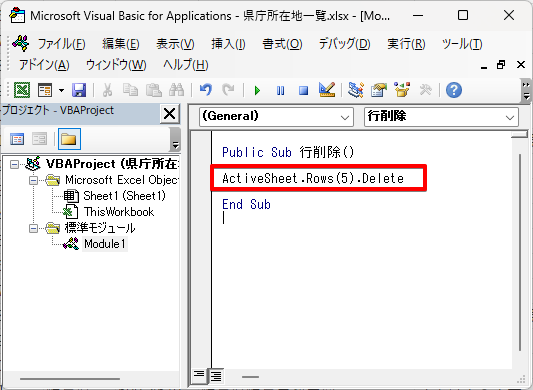Viewport: 533px width, 390px height.
Task: Click the Reset stop button
Action: (x=303, y=90)
